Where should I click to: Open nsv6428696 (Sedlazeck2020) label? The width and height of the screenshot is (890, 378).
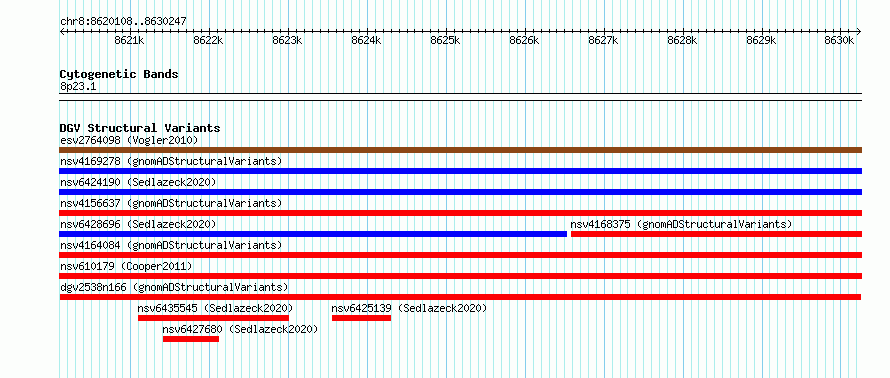(x=138, y=224)
